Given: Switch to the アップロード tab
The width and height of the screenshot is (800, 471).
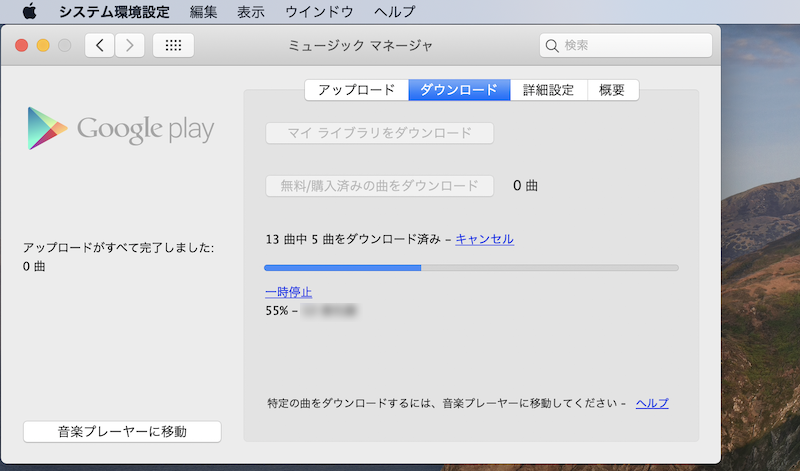Looking at the screenshot, I should pos(356,90).
